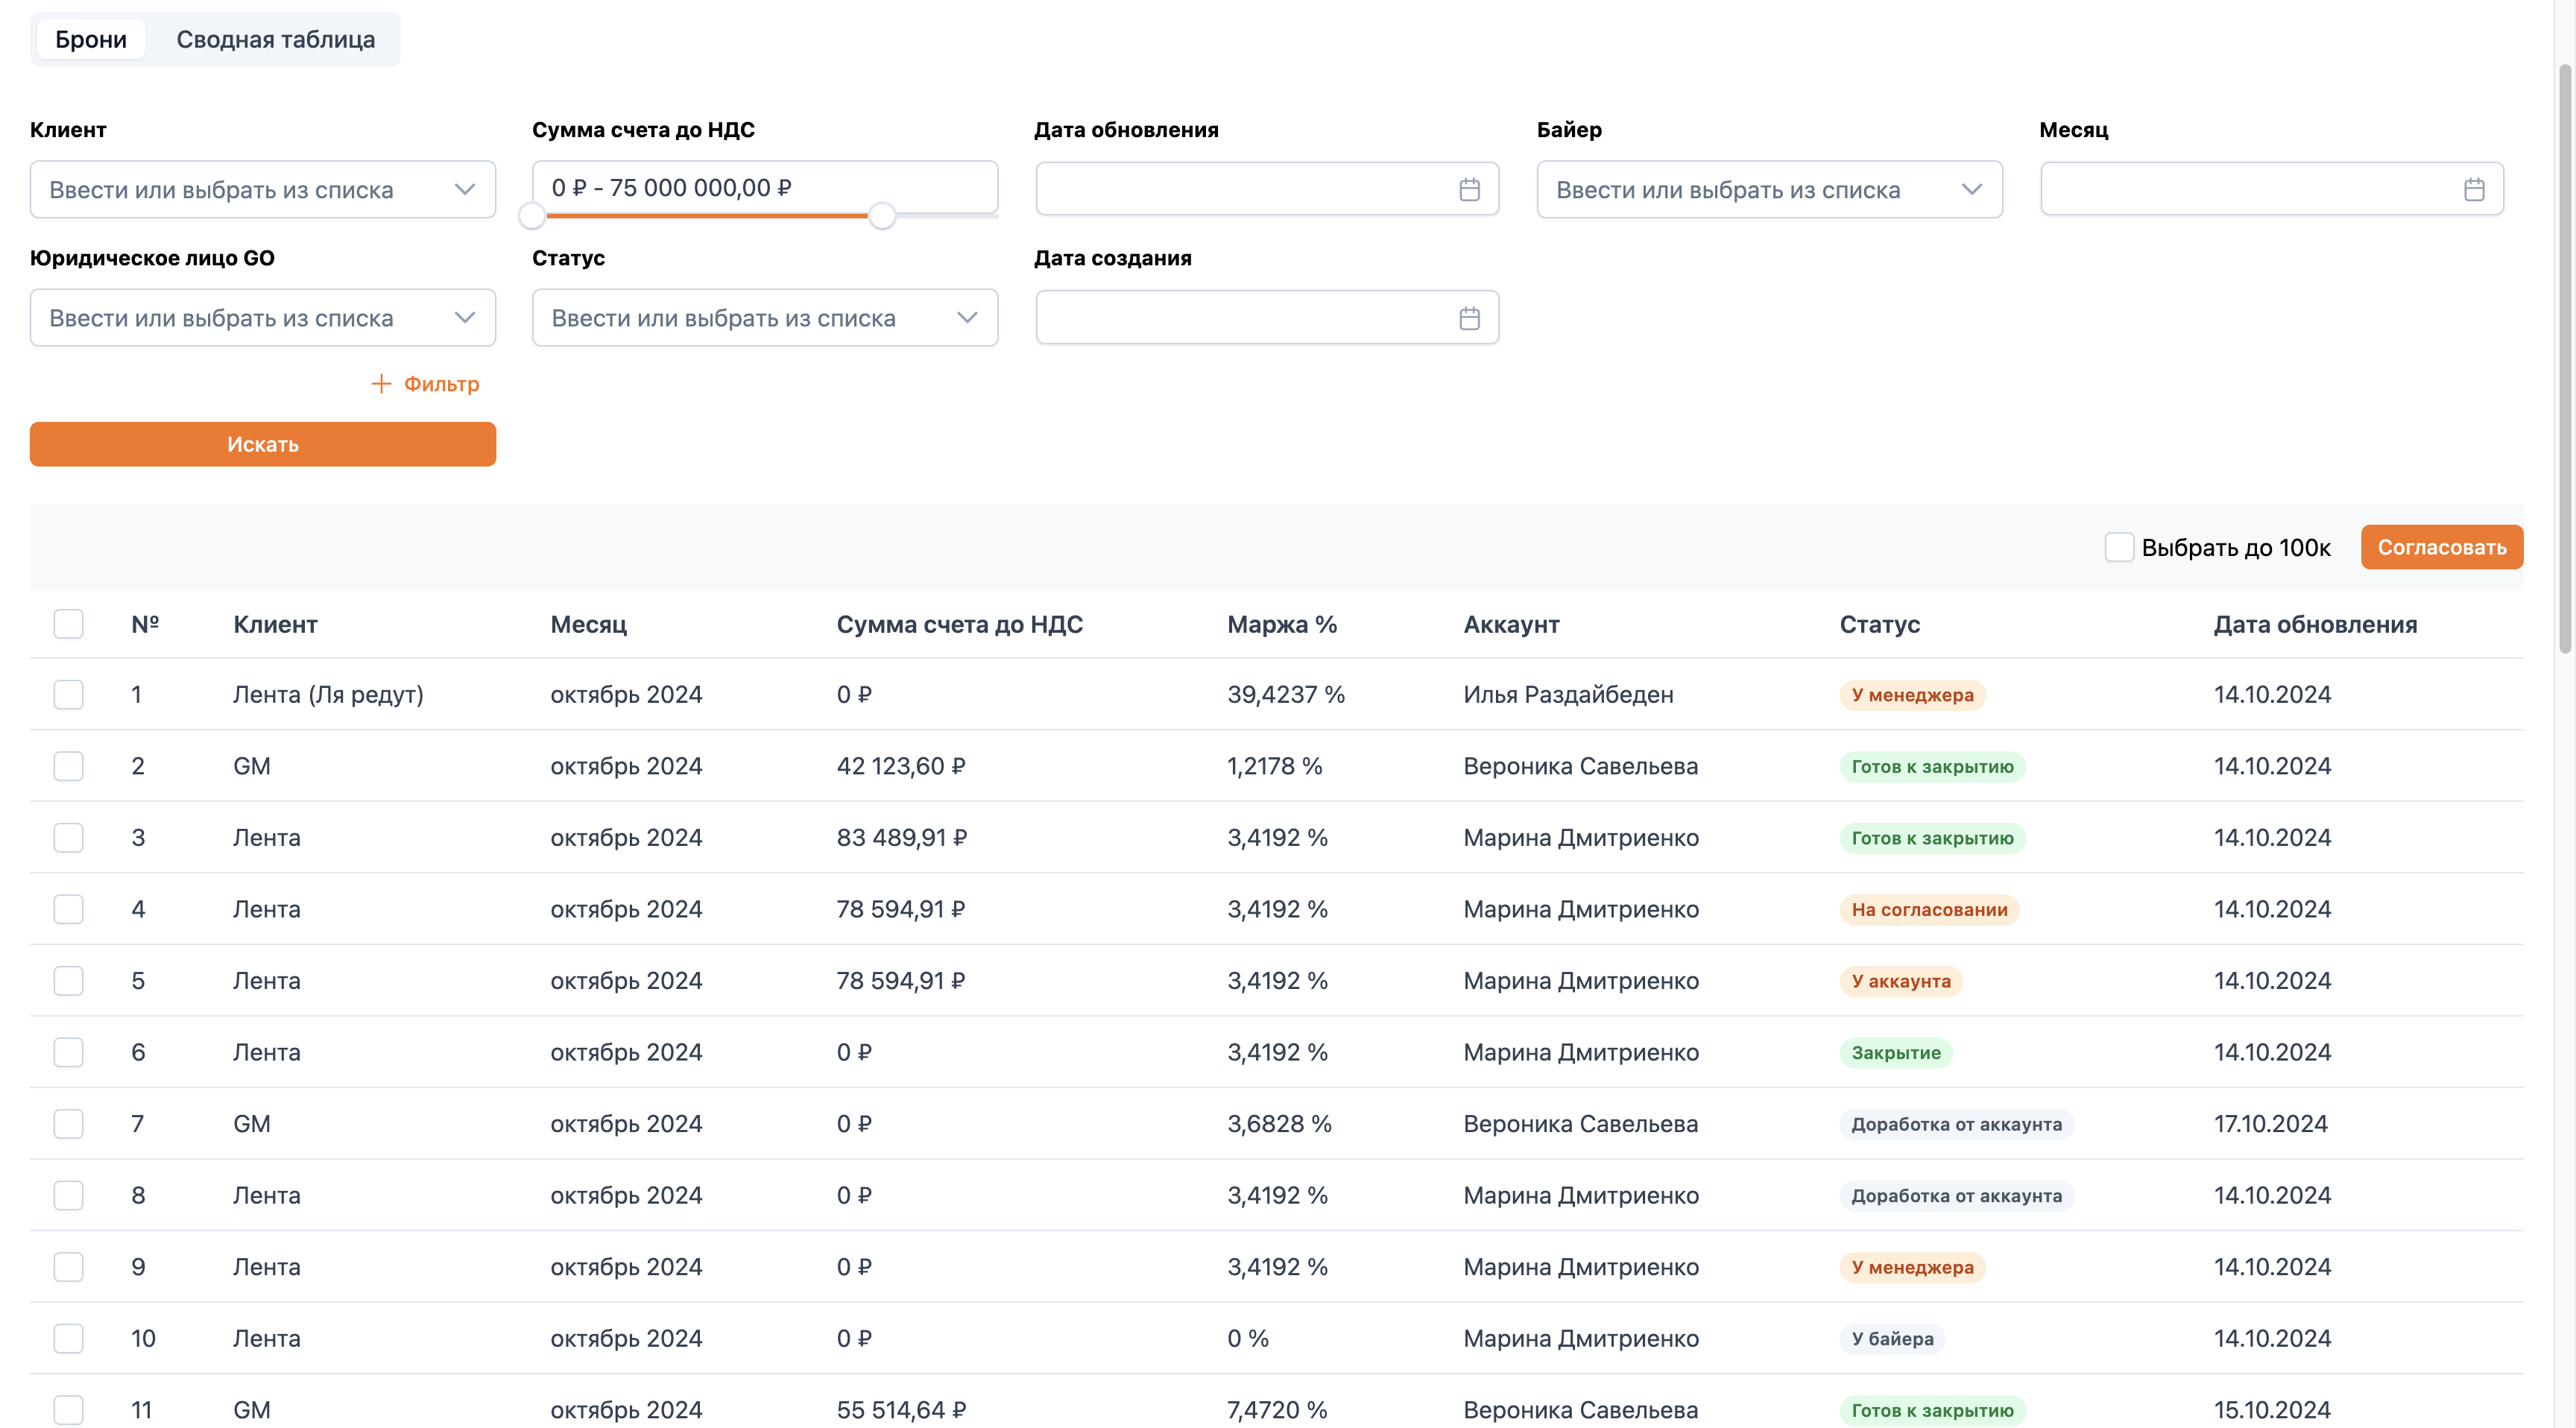Open the Статус filter dropdown
The width and height of the screenshot is (2576, 1428).
(765, 318)
